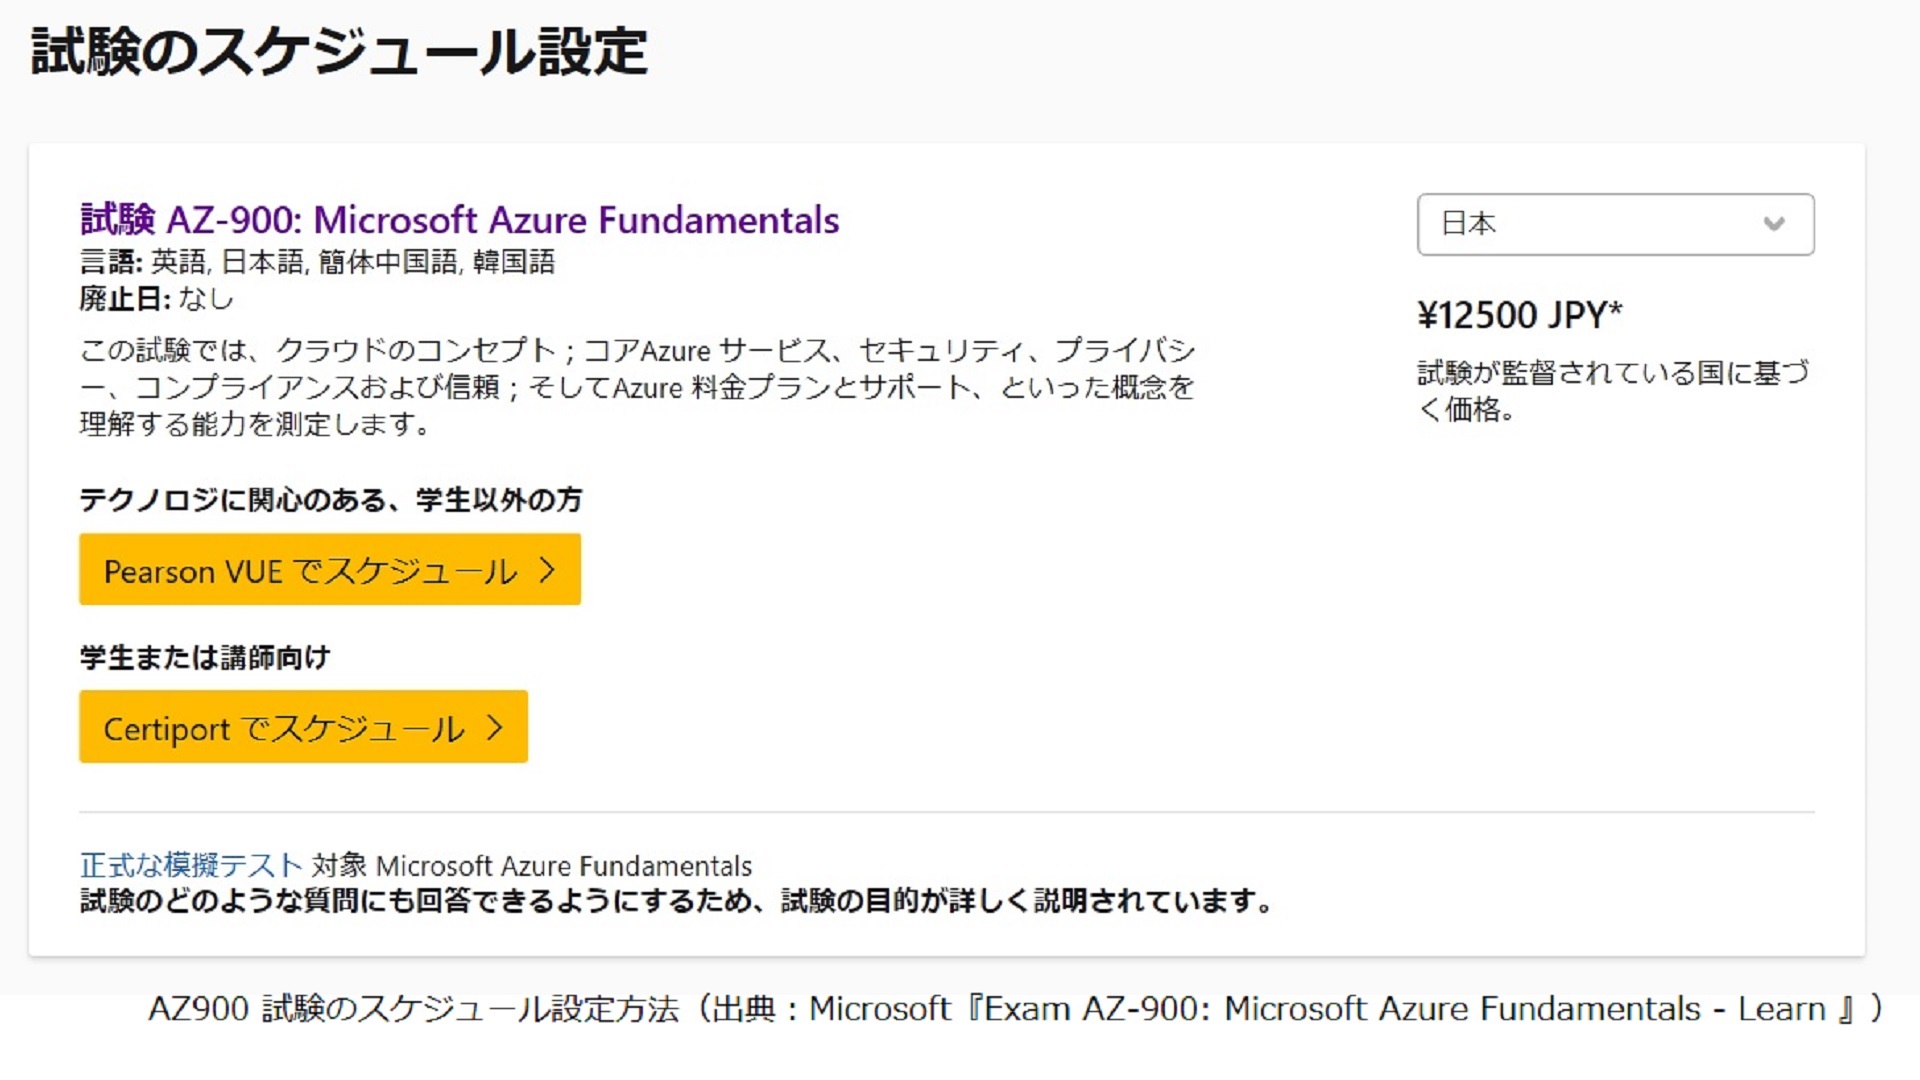Open the 試験 AZ-900: Microsoft Azure Fundamentals heading link
The height and width of the screenshot is (1080, 1920).
tap(459, 219)
